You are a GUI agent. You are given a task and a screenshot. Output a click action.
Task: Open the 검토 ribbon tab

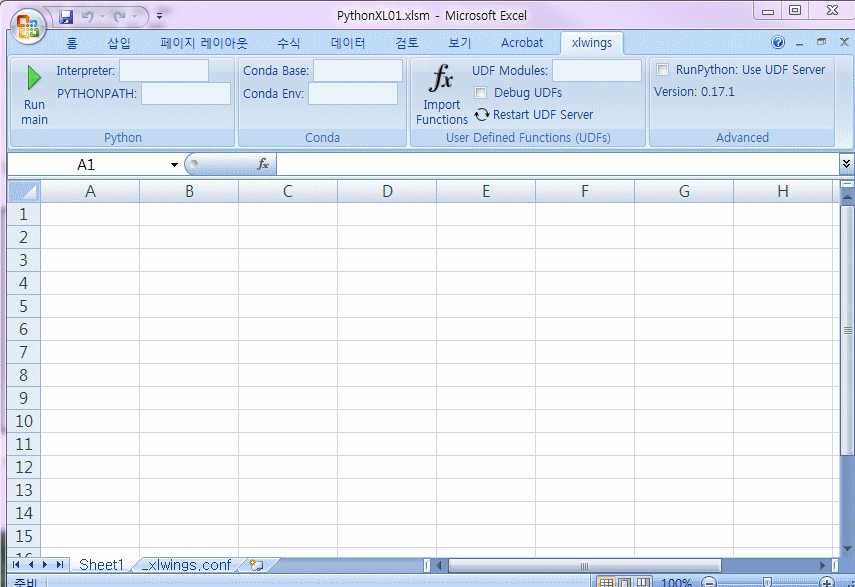[x=407, y=43]
